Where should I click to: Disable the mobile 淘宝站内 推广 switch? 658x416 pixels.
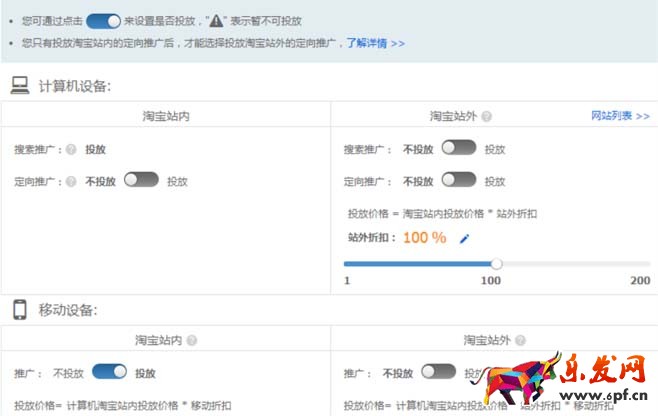pos(109,372)
